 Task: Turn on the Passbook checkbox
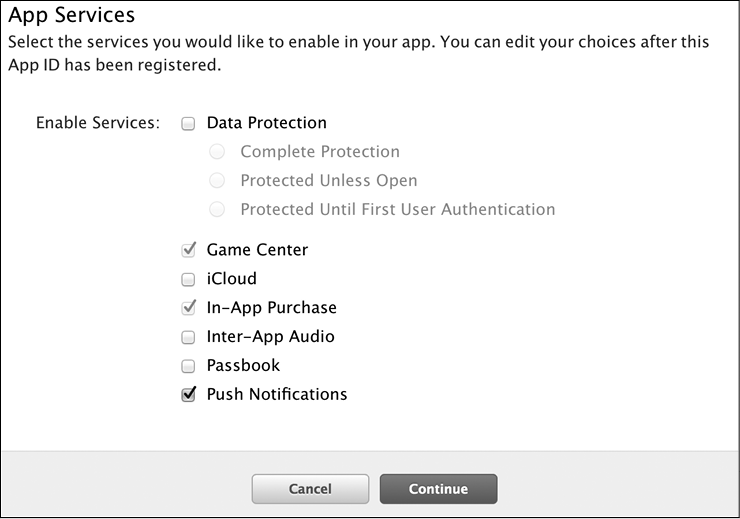(188, 366)
